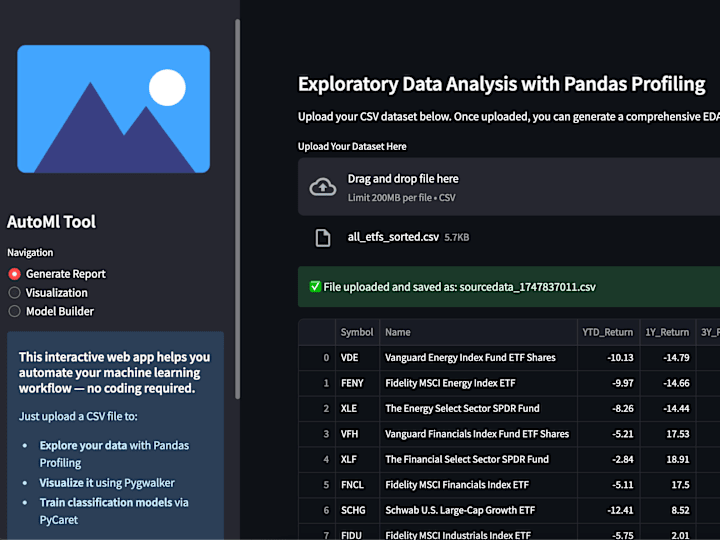Click the FNCL symbol cell
Image resolution: width=720 pixels, height=540 pixels.
[357, 485]
